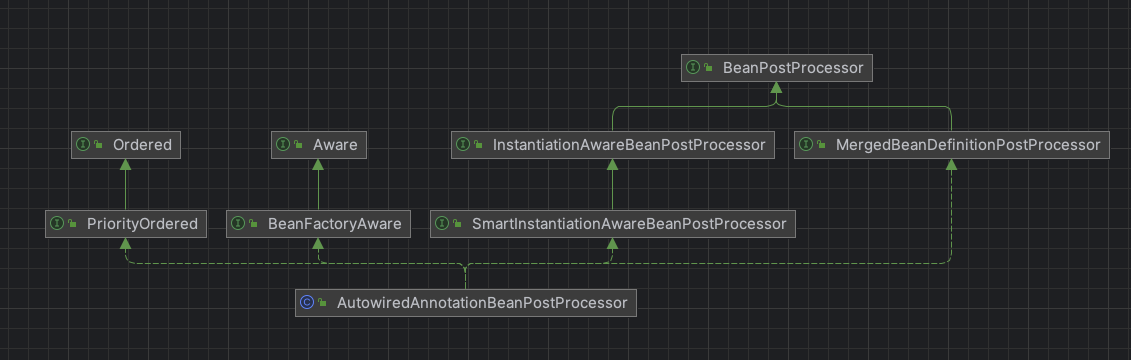Click the interface icon on SmartInstantiationAwareBeanPostProcessor
Viewport: 1131px width, 360px height.
coord(442,223)
